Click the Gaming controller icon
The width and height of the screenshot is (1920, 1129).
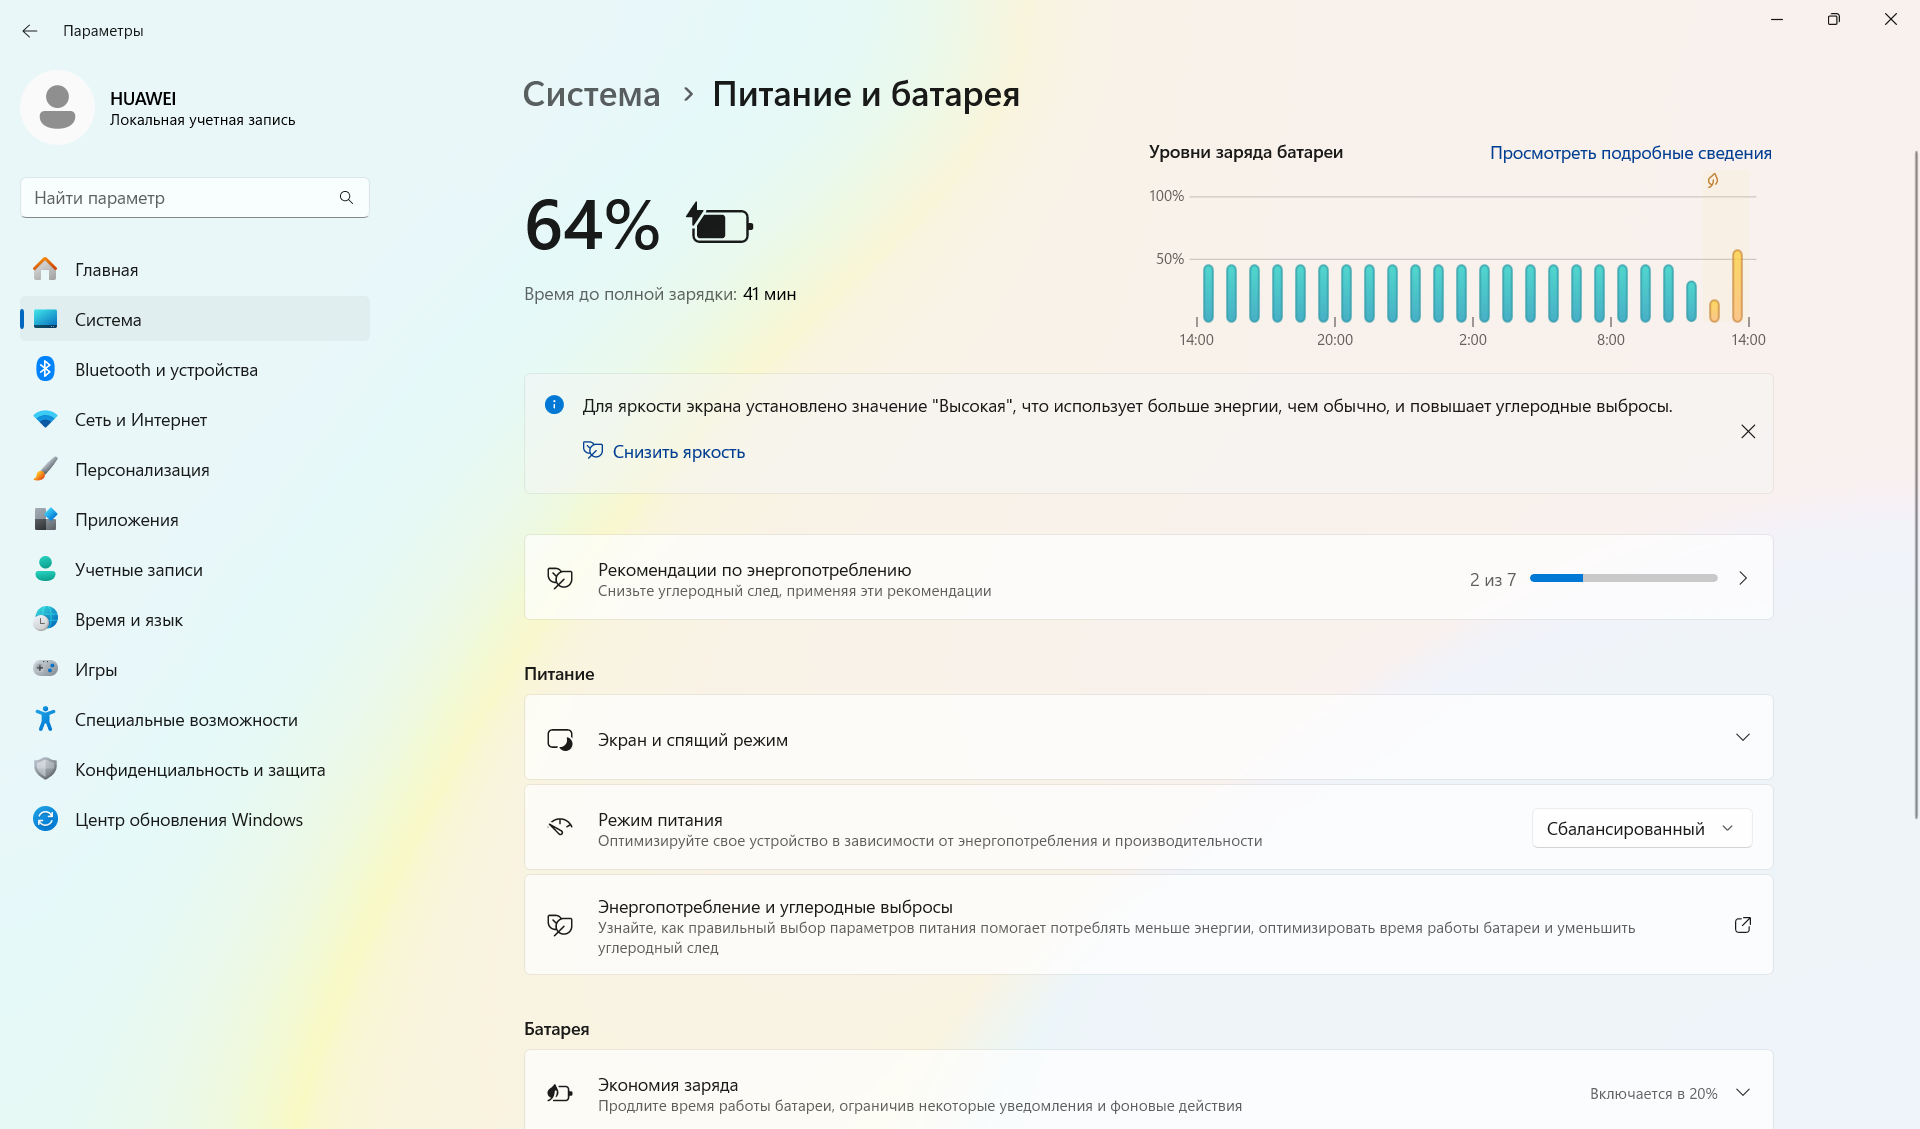[45, 669]
